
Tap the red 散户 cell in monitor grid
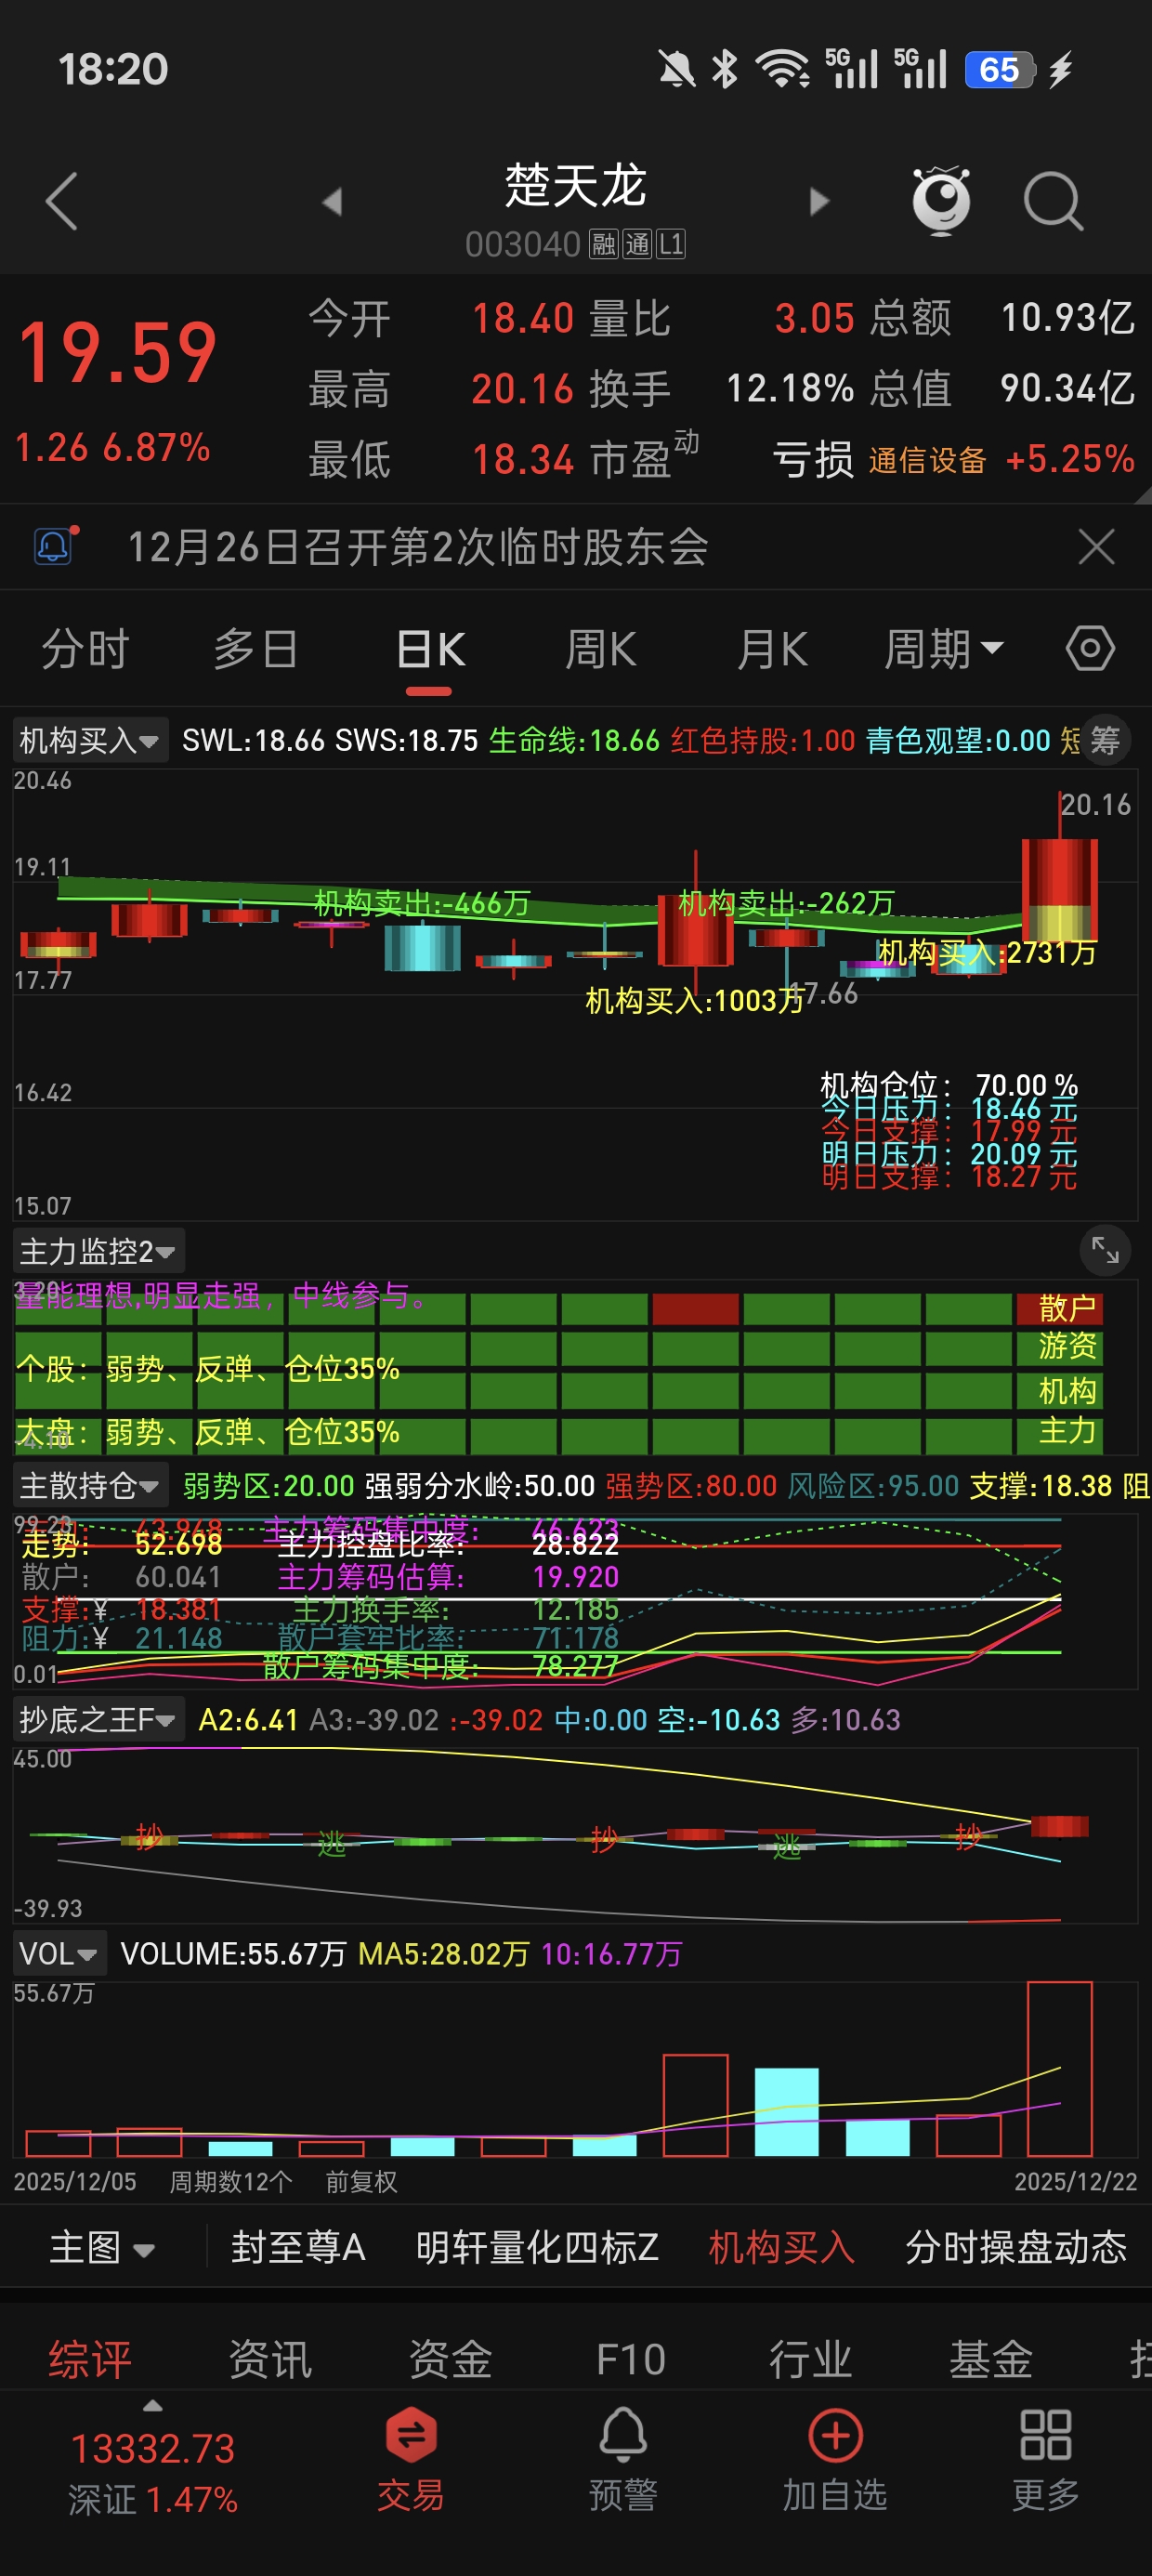click(x=695, y=1309)
